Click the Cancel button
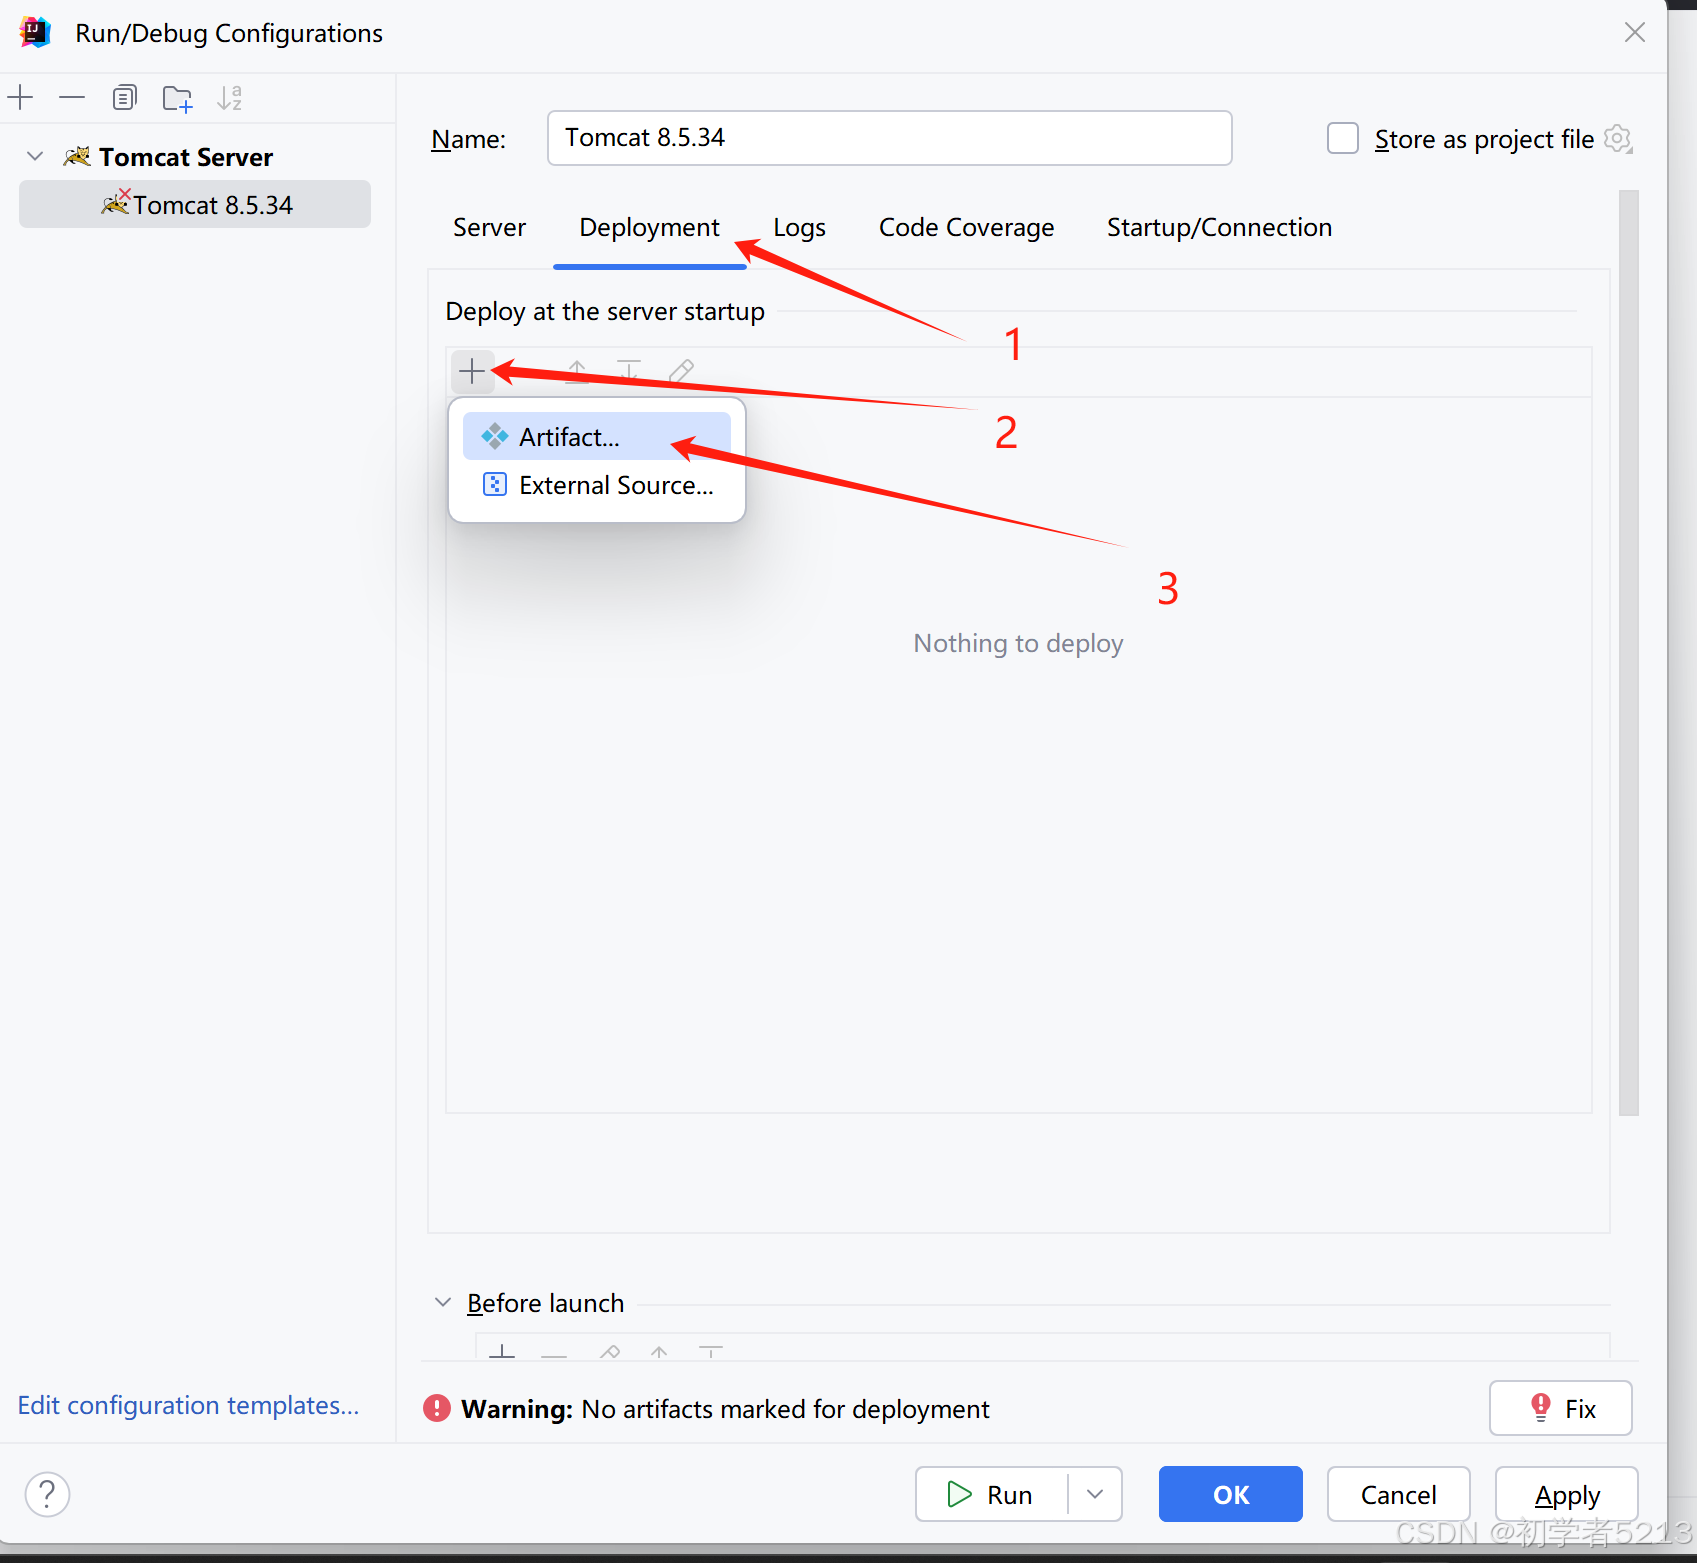 click(1398, 1494)
